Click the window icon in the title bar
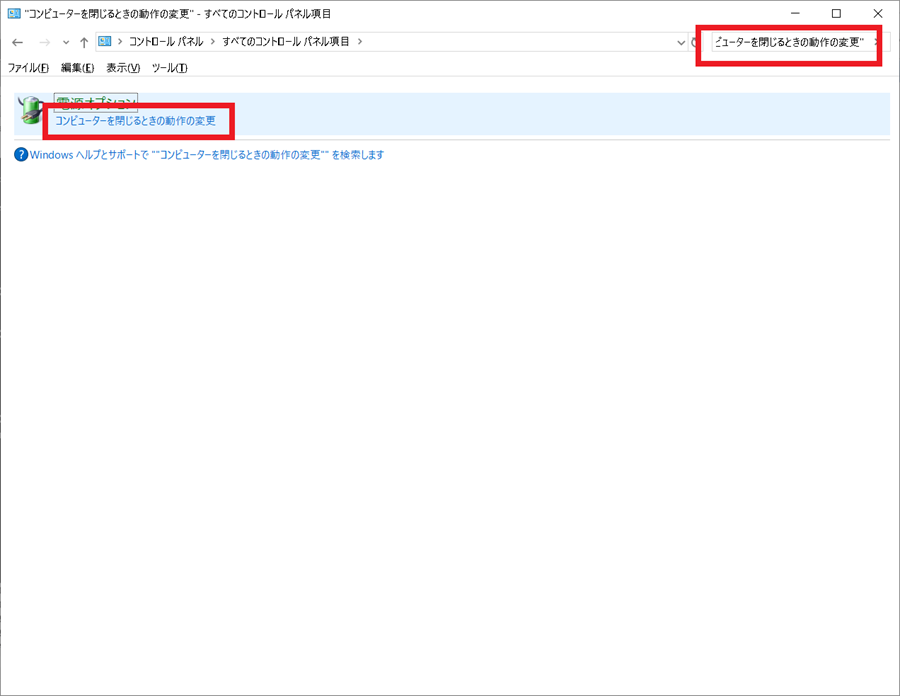Image resolution: width=900 pixels, height=696 pixels. [12, 13]
